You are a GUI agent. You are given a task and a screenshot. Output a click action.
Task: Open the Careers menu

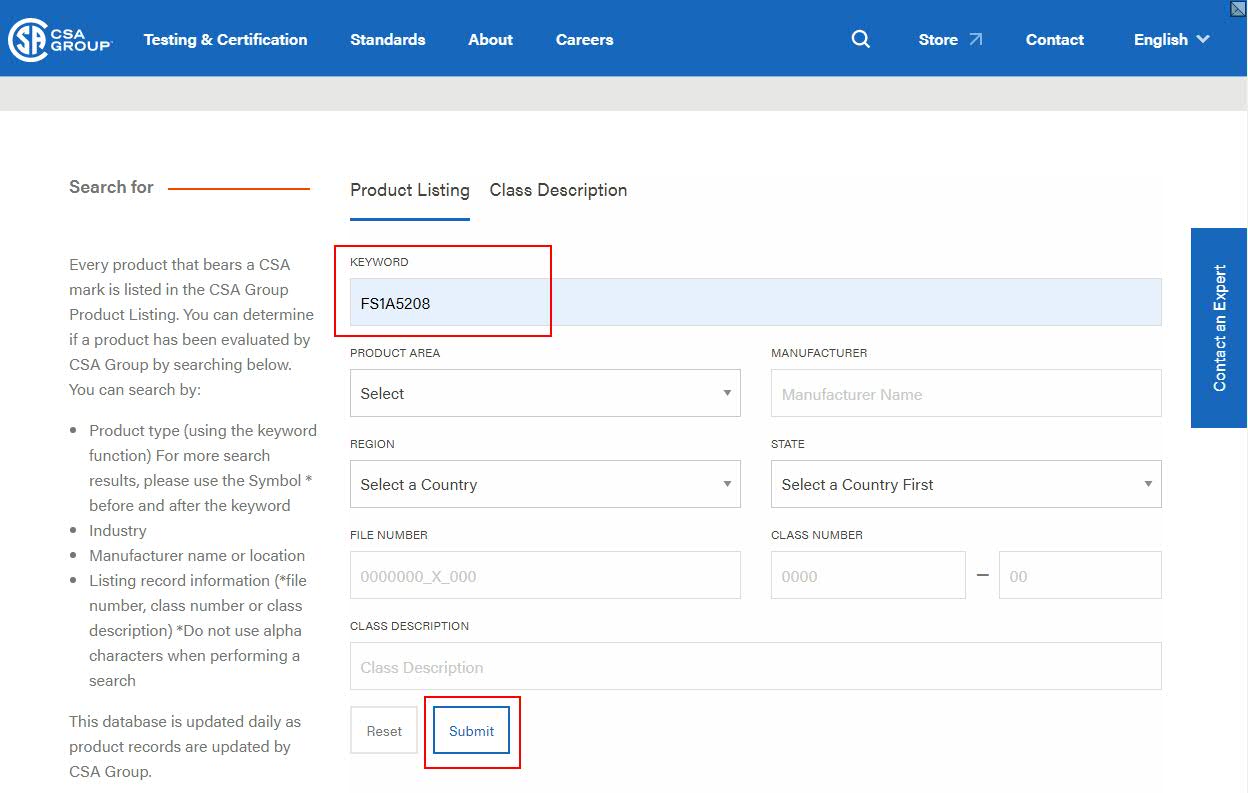point(585,40)
